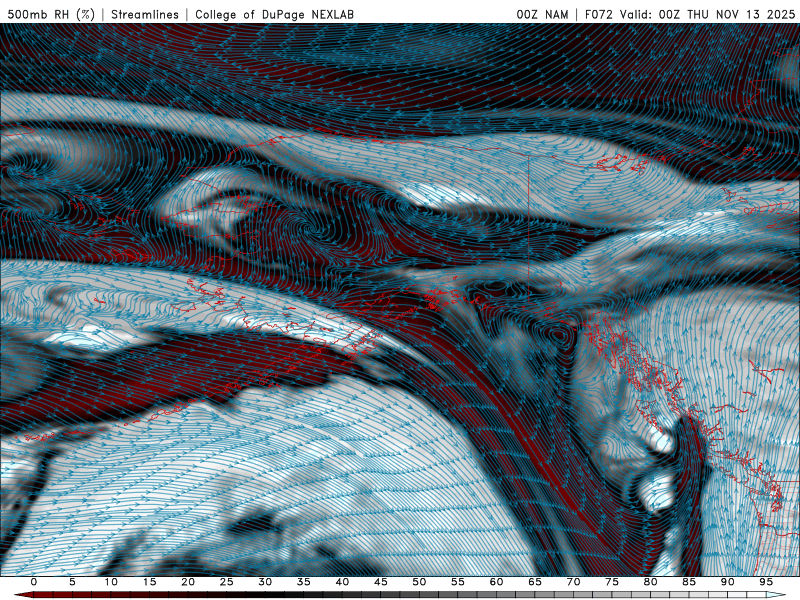Click the "30" value on the color scale

click(x=265, y=582)
